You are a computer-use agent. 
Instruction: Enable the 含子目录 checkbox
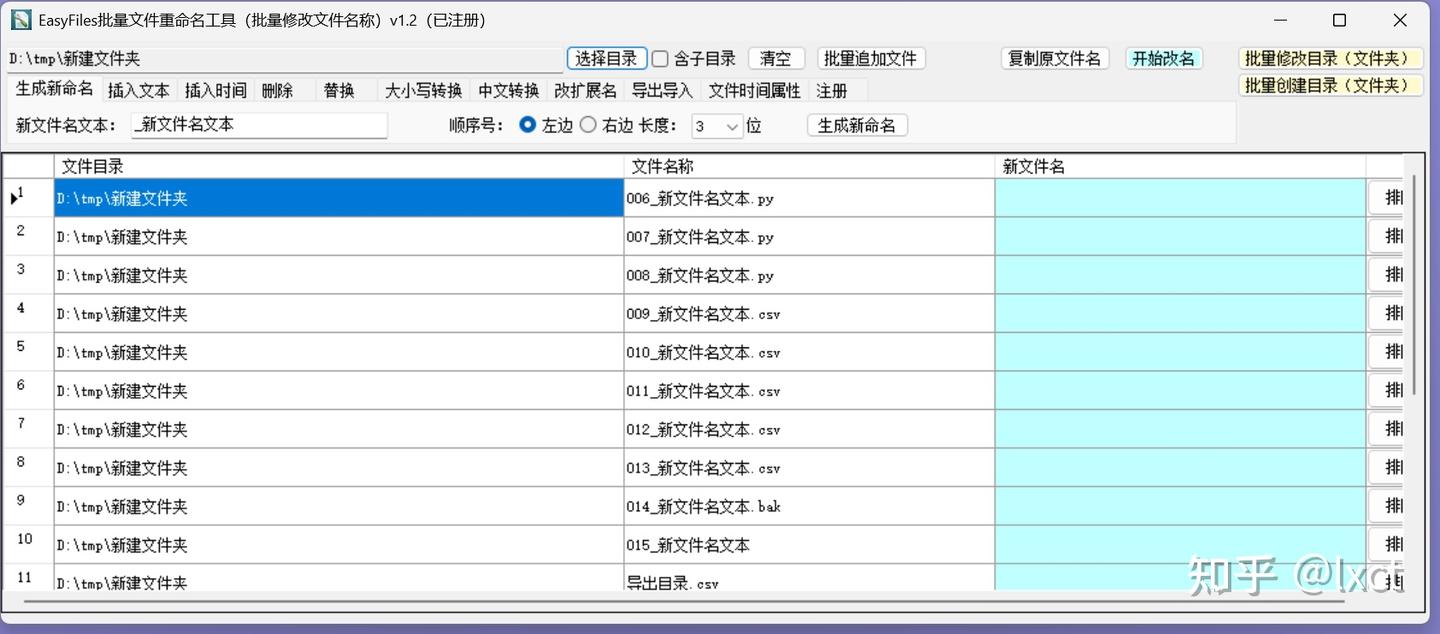[x=660, y=59]
